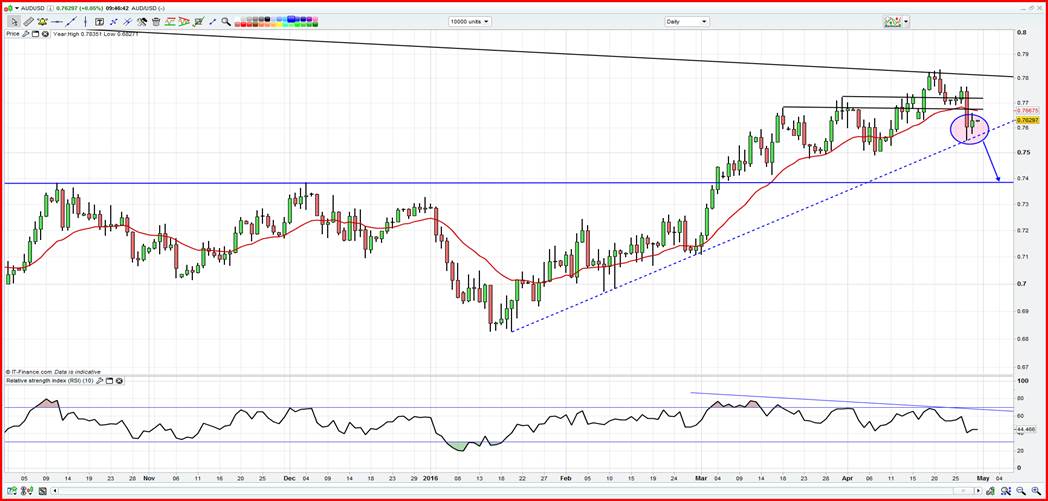Close the Price panel with X icon
This screenshot has height=501, width=1048.
[47, 33]
